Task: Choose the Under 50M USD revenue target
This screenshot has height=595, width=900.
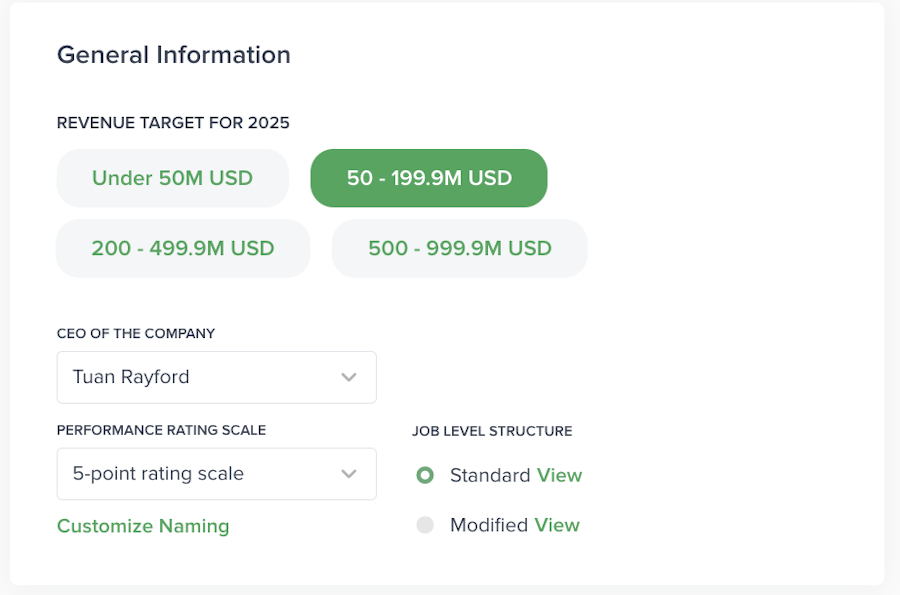Action: click(172, 178)
